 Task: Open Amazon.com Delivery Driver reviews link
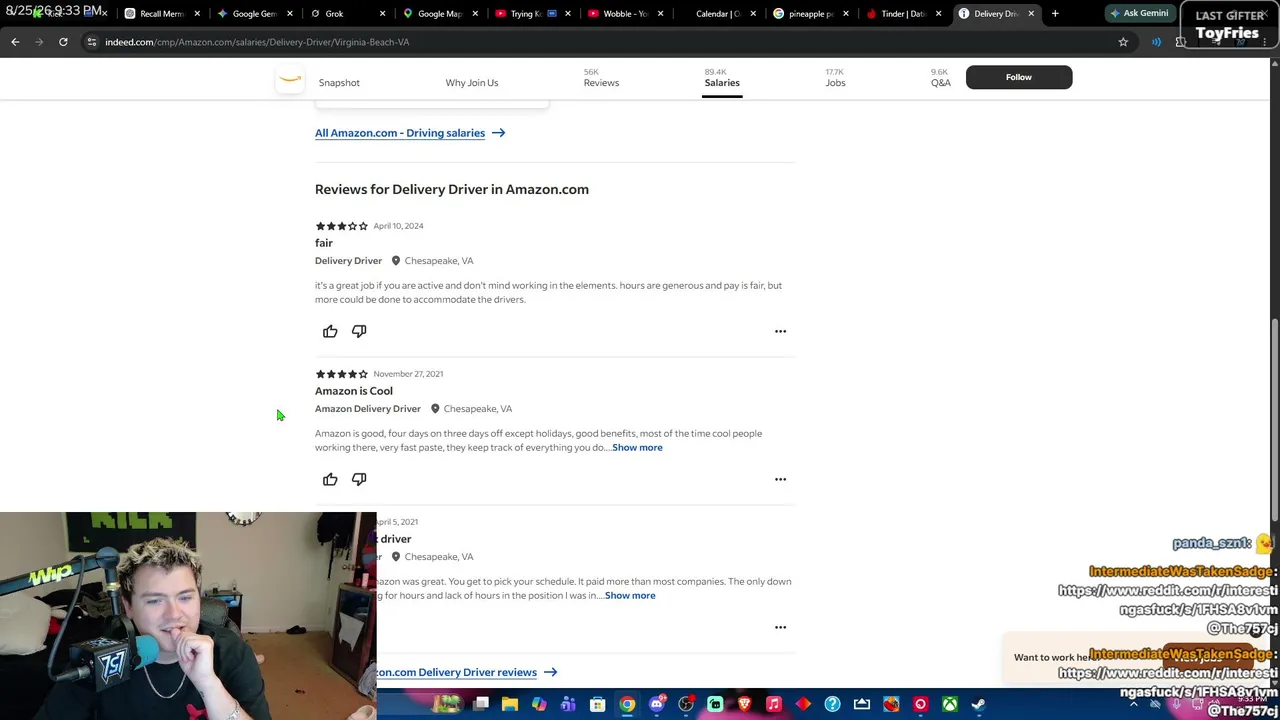click(x=466, y=672)
